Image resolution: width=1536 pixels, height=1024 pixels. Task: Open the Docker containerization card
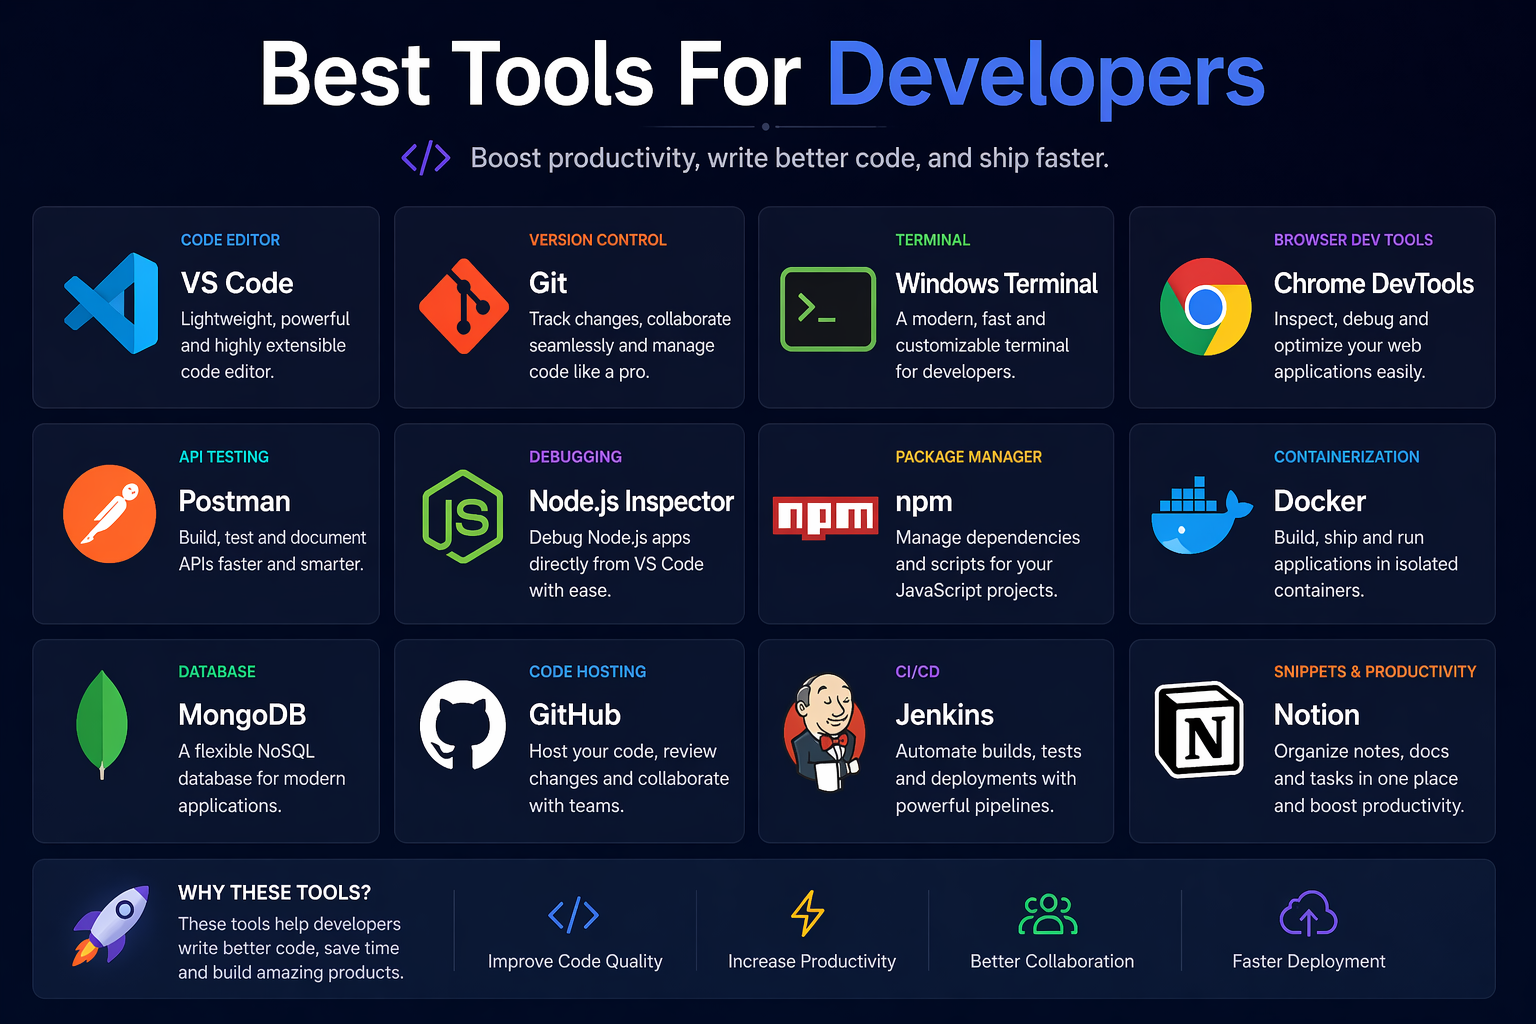coord(1311,523)
